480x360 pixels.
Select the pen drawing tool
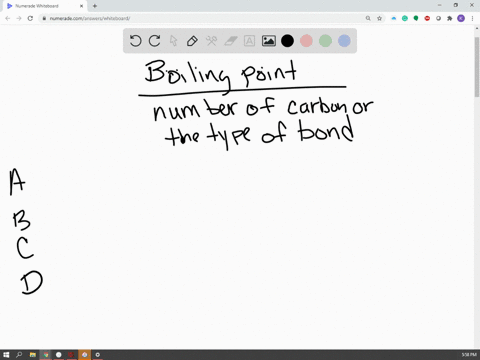coord(192,41)
